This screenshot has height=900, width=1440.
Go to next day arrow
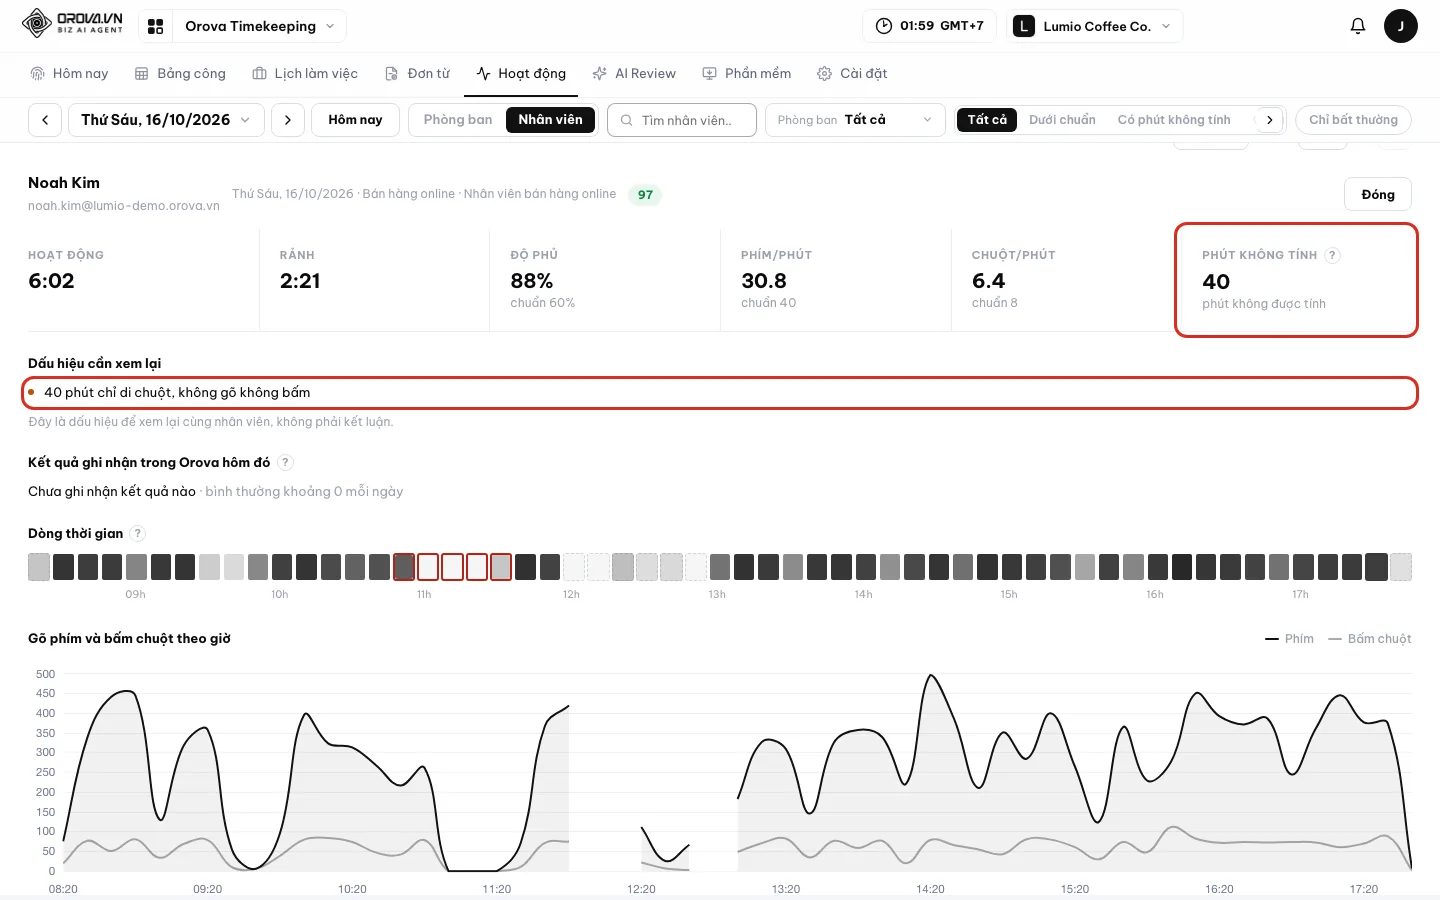tap(288, 120)
